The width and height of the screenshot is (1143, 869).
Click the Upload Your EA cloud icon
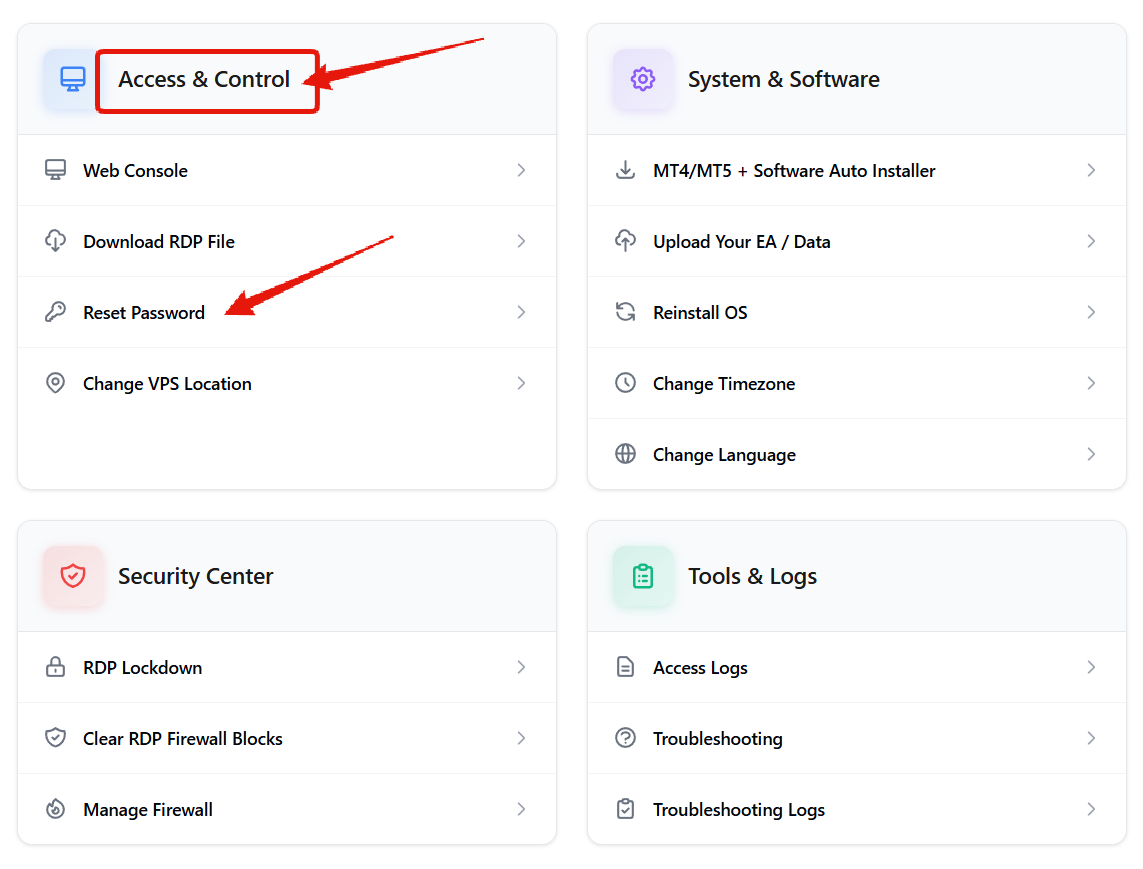625,241
